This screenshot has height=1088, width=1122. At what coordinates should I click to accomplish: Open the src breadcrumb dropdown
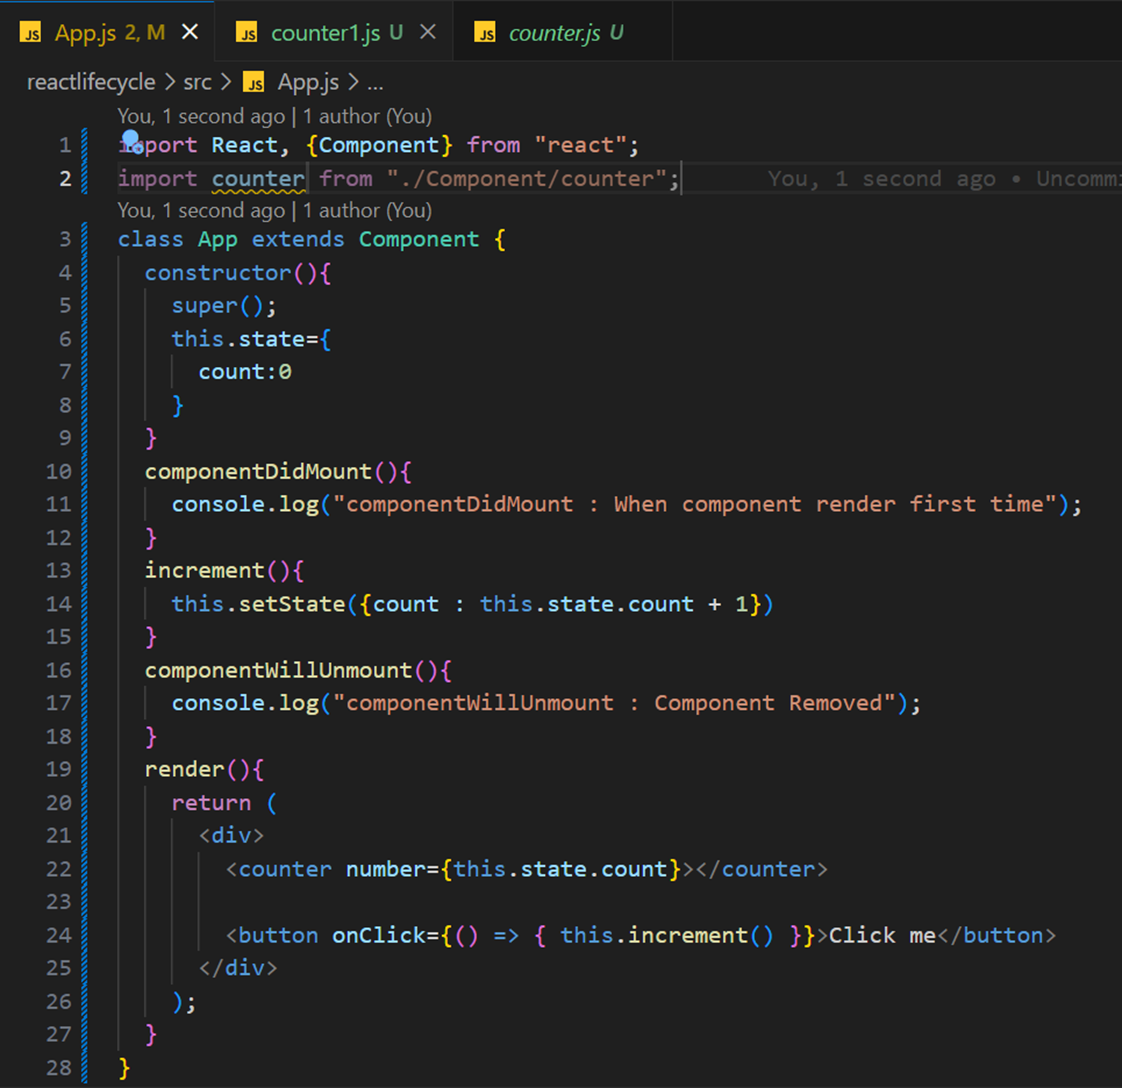pos(197,82)
